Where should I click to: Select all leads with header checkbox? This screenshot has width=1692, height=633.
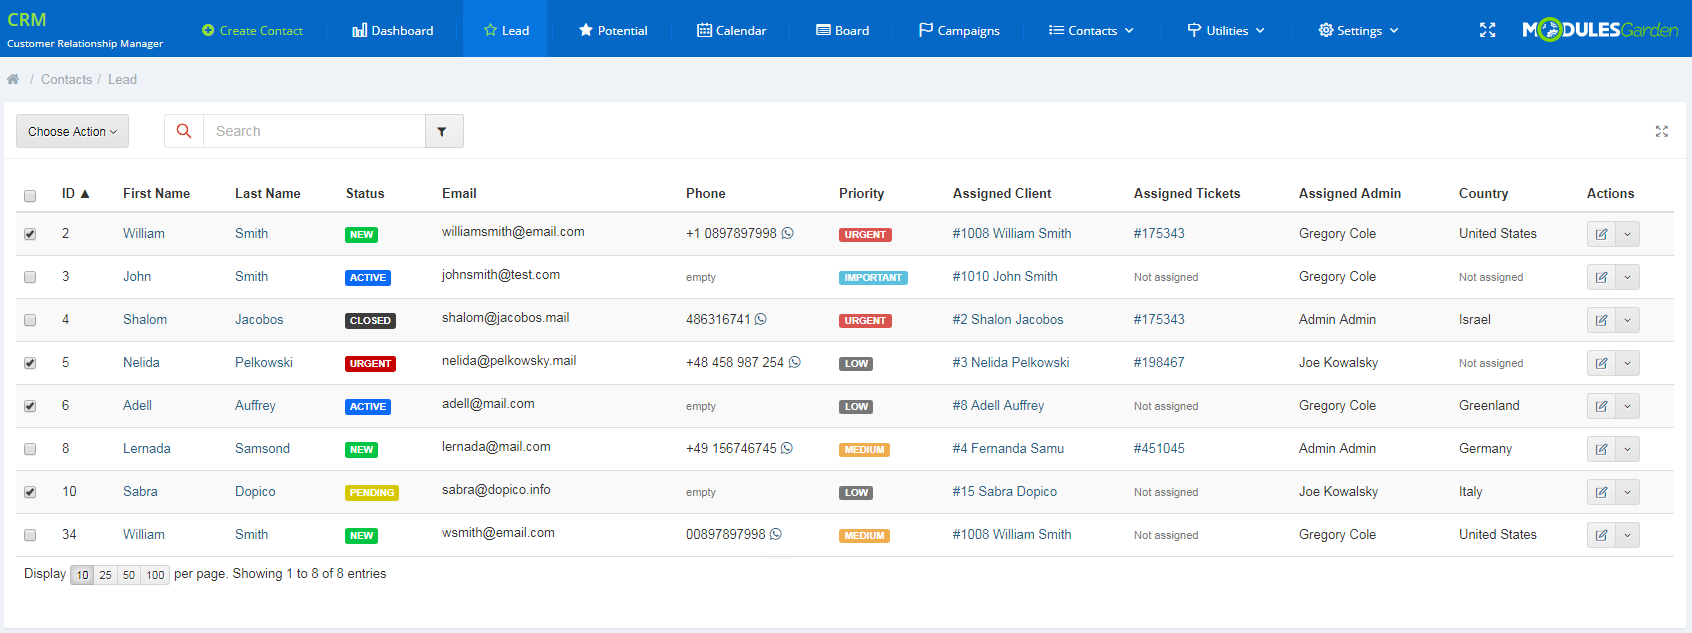click(30, 196)
